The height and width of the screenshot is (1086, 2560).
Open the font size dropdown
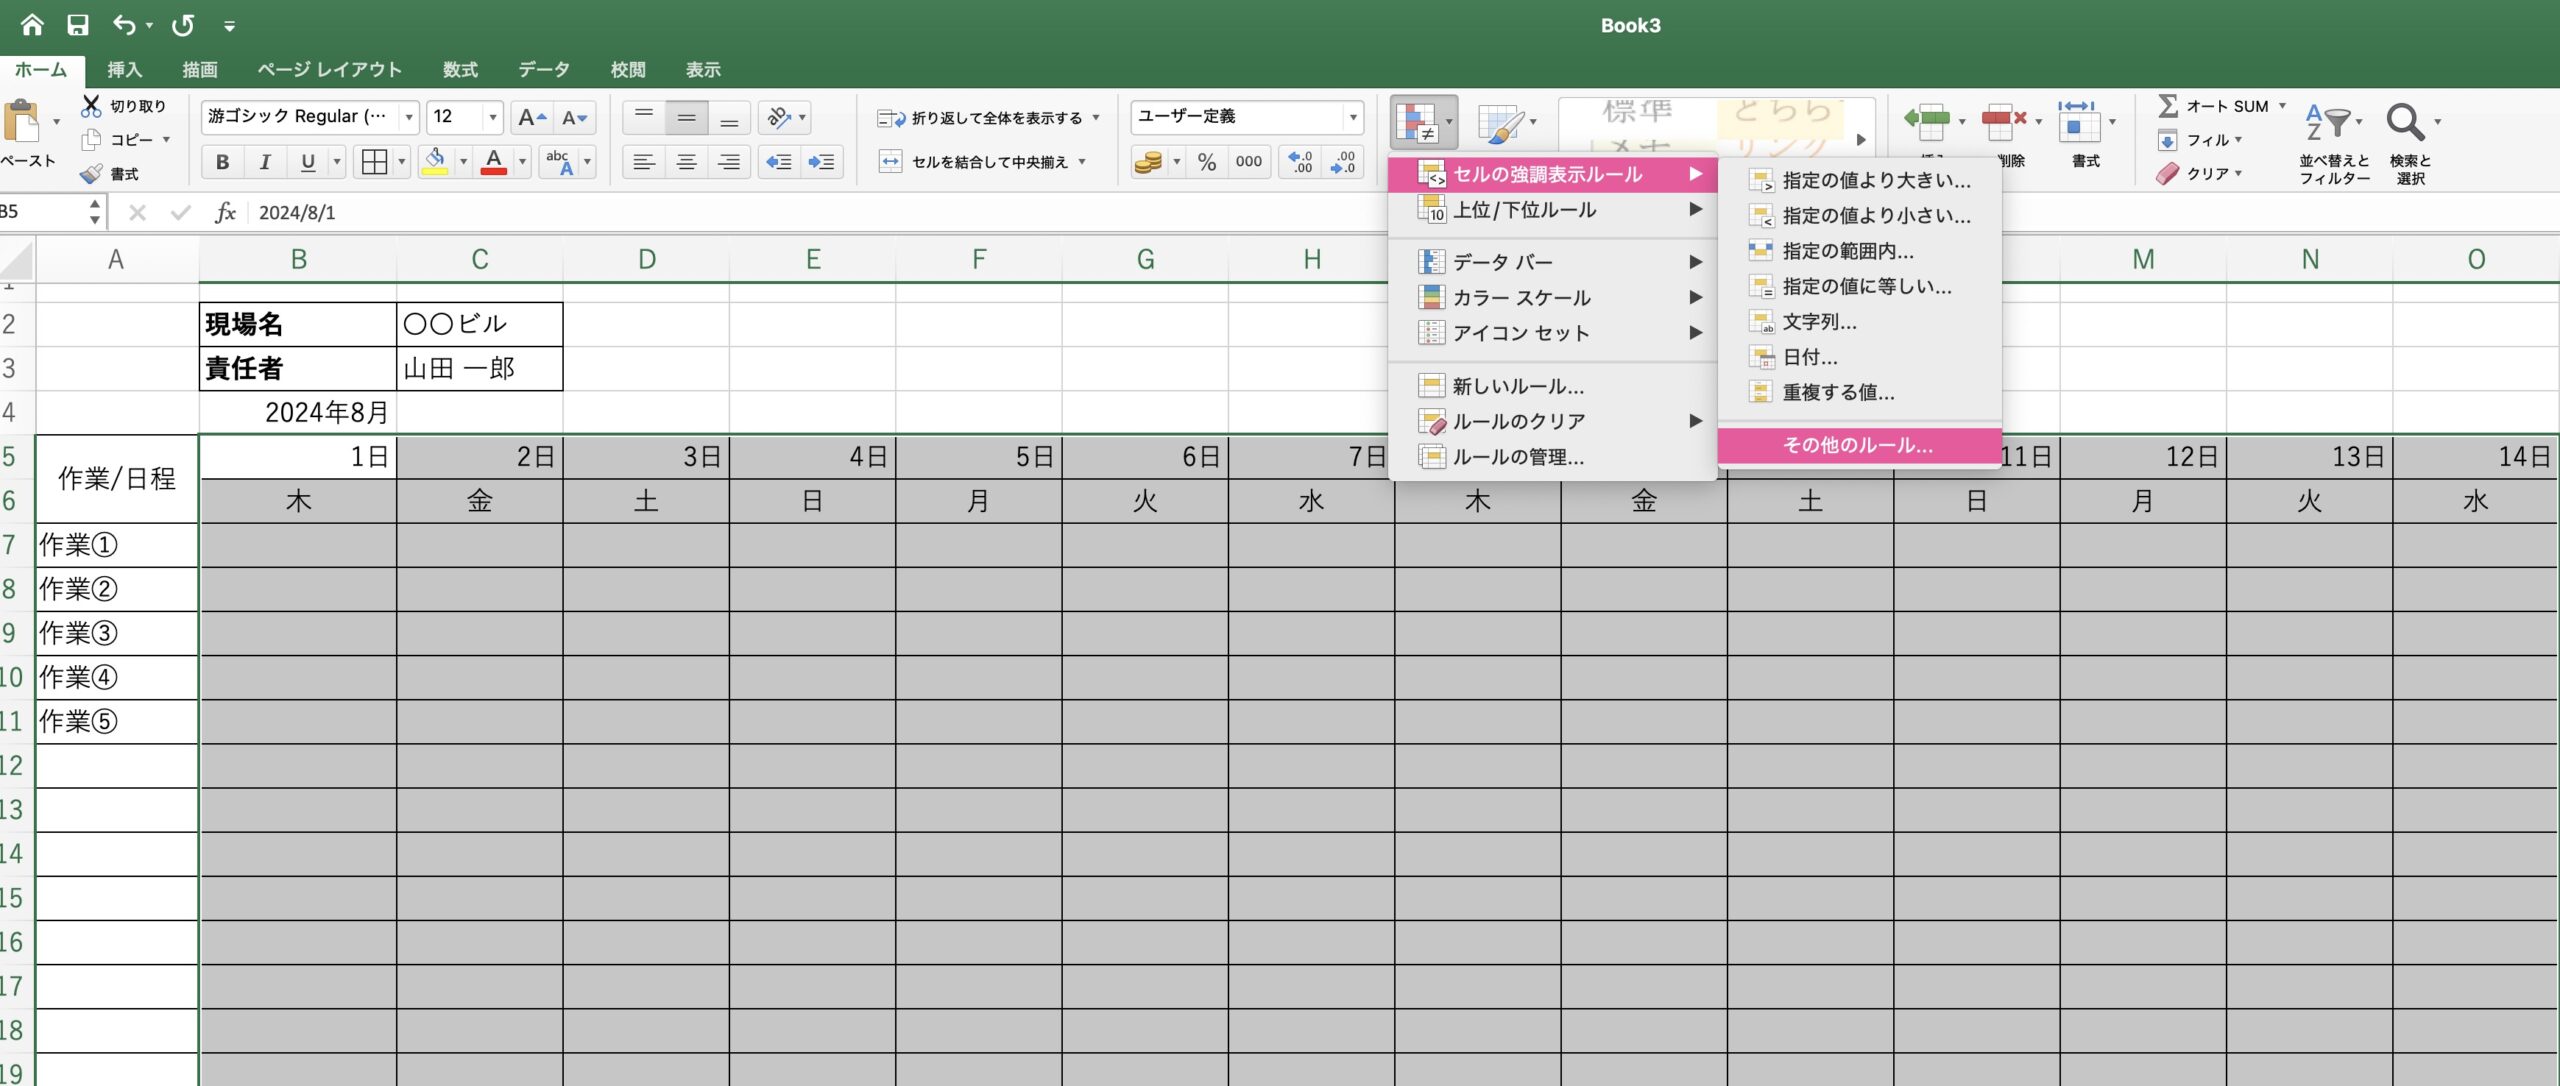pyautogui.click(x=493, y=118)
